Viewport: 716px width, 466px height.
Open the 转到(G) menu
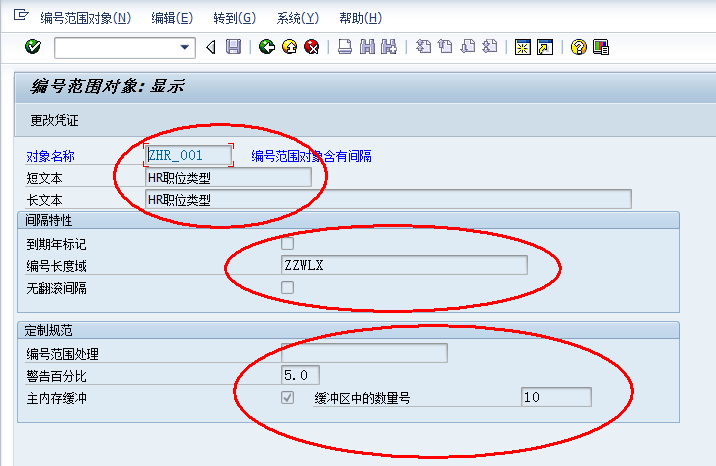[235, 18]
